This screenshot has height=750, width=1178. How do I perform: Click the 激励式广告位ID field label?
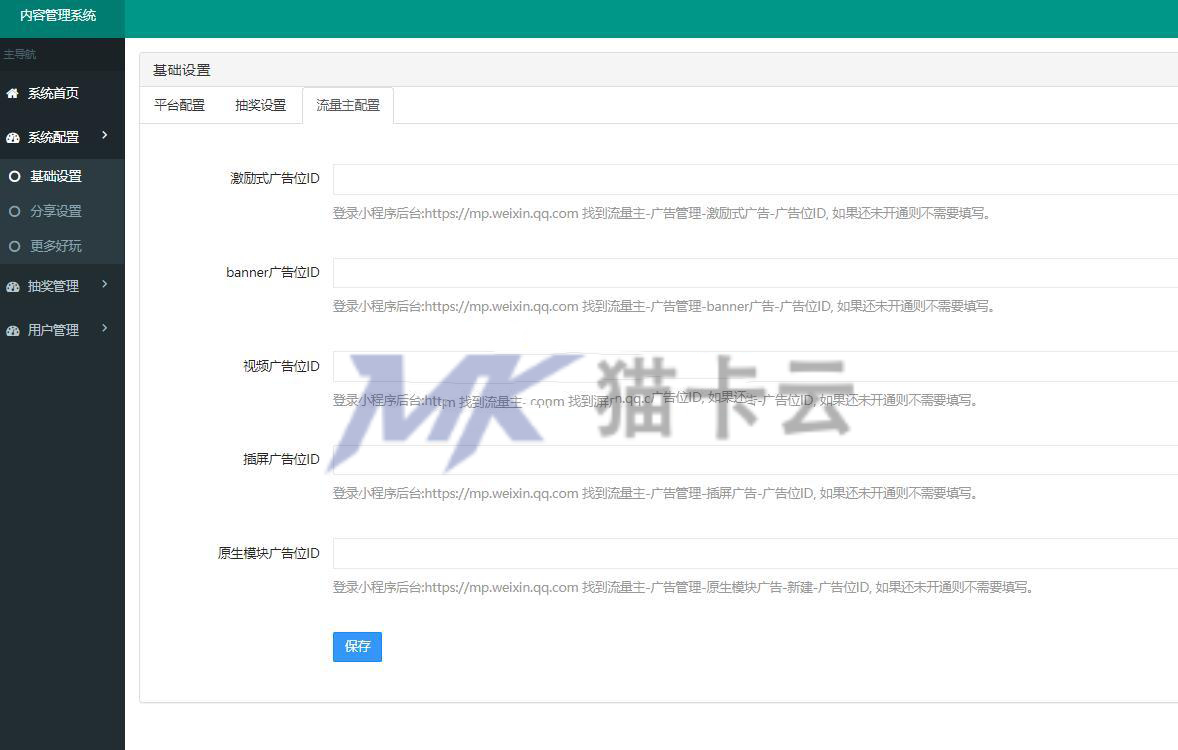coord(275,178)
